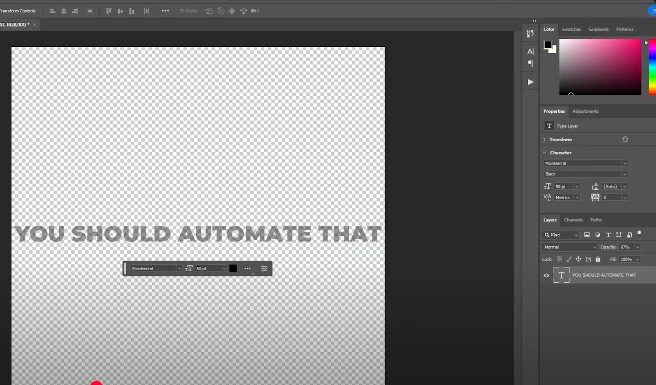Select the 3D roll object icon
This screenshot has width=656, height=385.
tap(220, 11)
